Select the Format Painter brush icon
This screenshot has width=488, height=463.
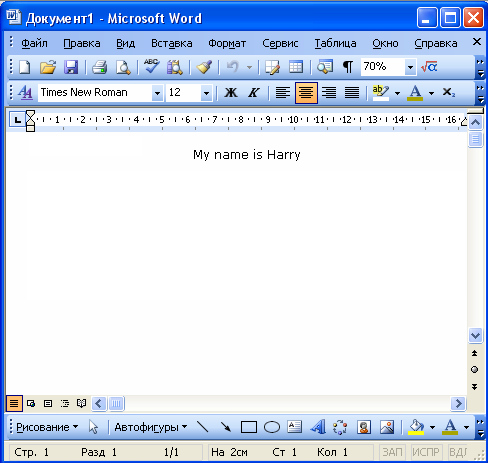click(204, 67)
